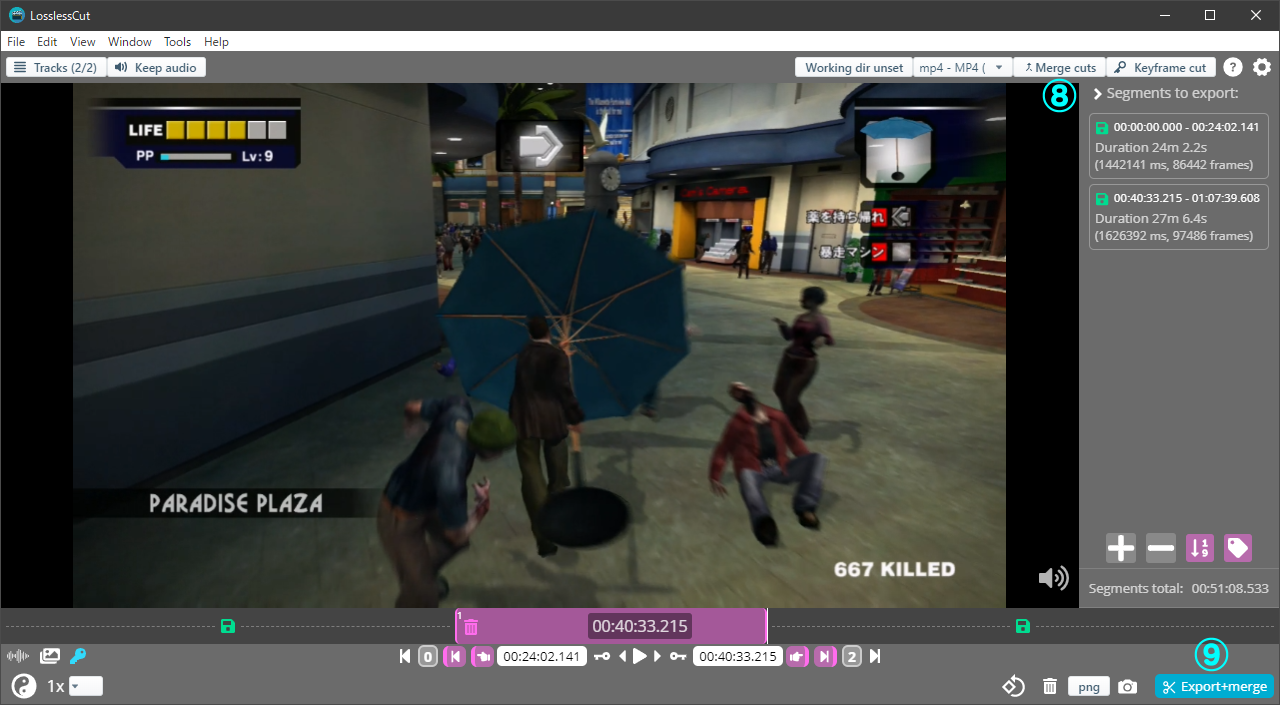Viewport: 1280px width, 705px height.
Task: Click the rotation preview icon
Action: click(1014, 686)
